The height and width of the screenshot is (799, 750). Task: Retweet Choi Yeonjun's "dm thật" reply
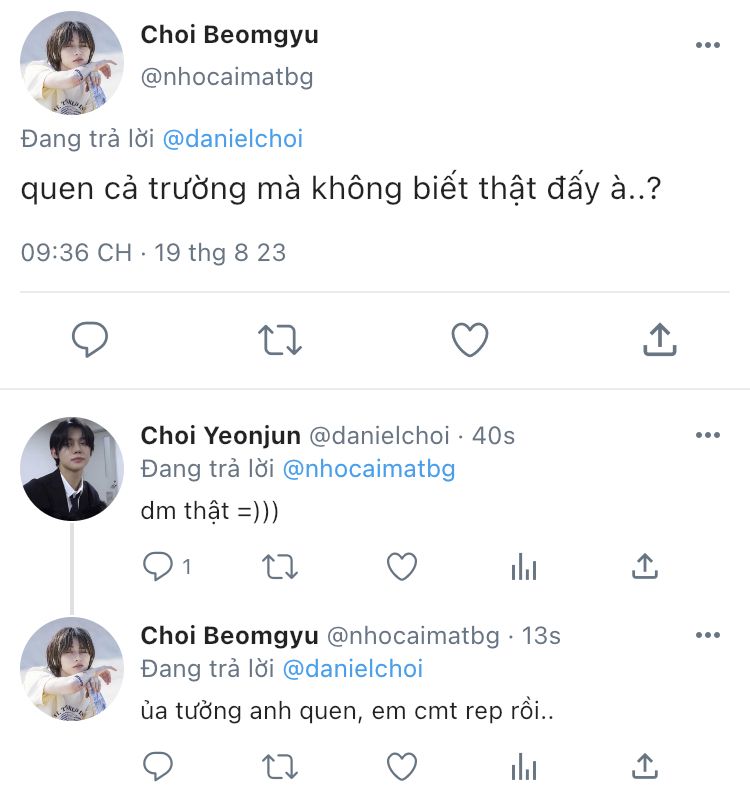[280, 567]
